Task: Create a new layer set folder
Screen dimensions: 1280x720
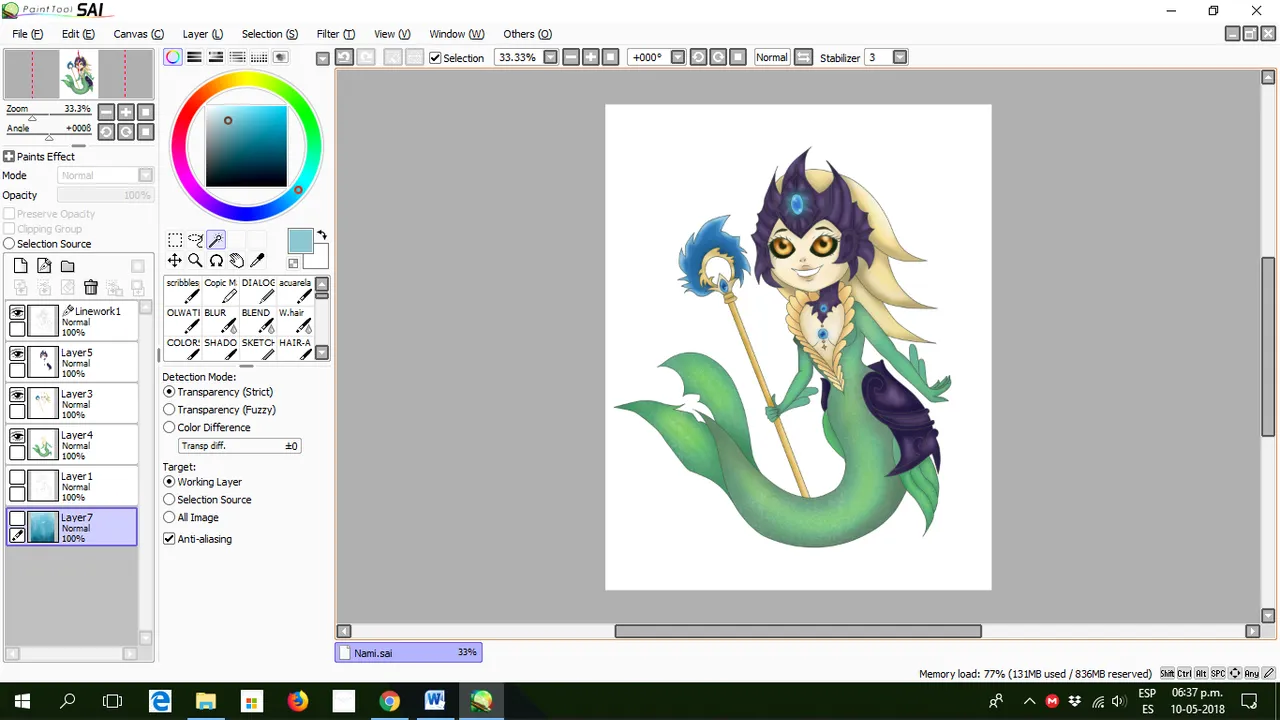Action: pos(68,266)
